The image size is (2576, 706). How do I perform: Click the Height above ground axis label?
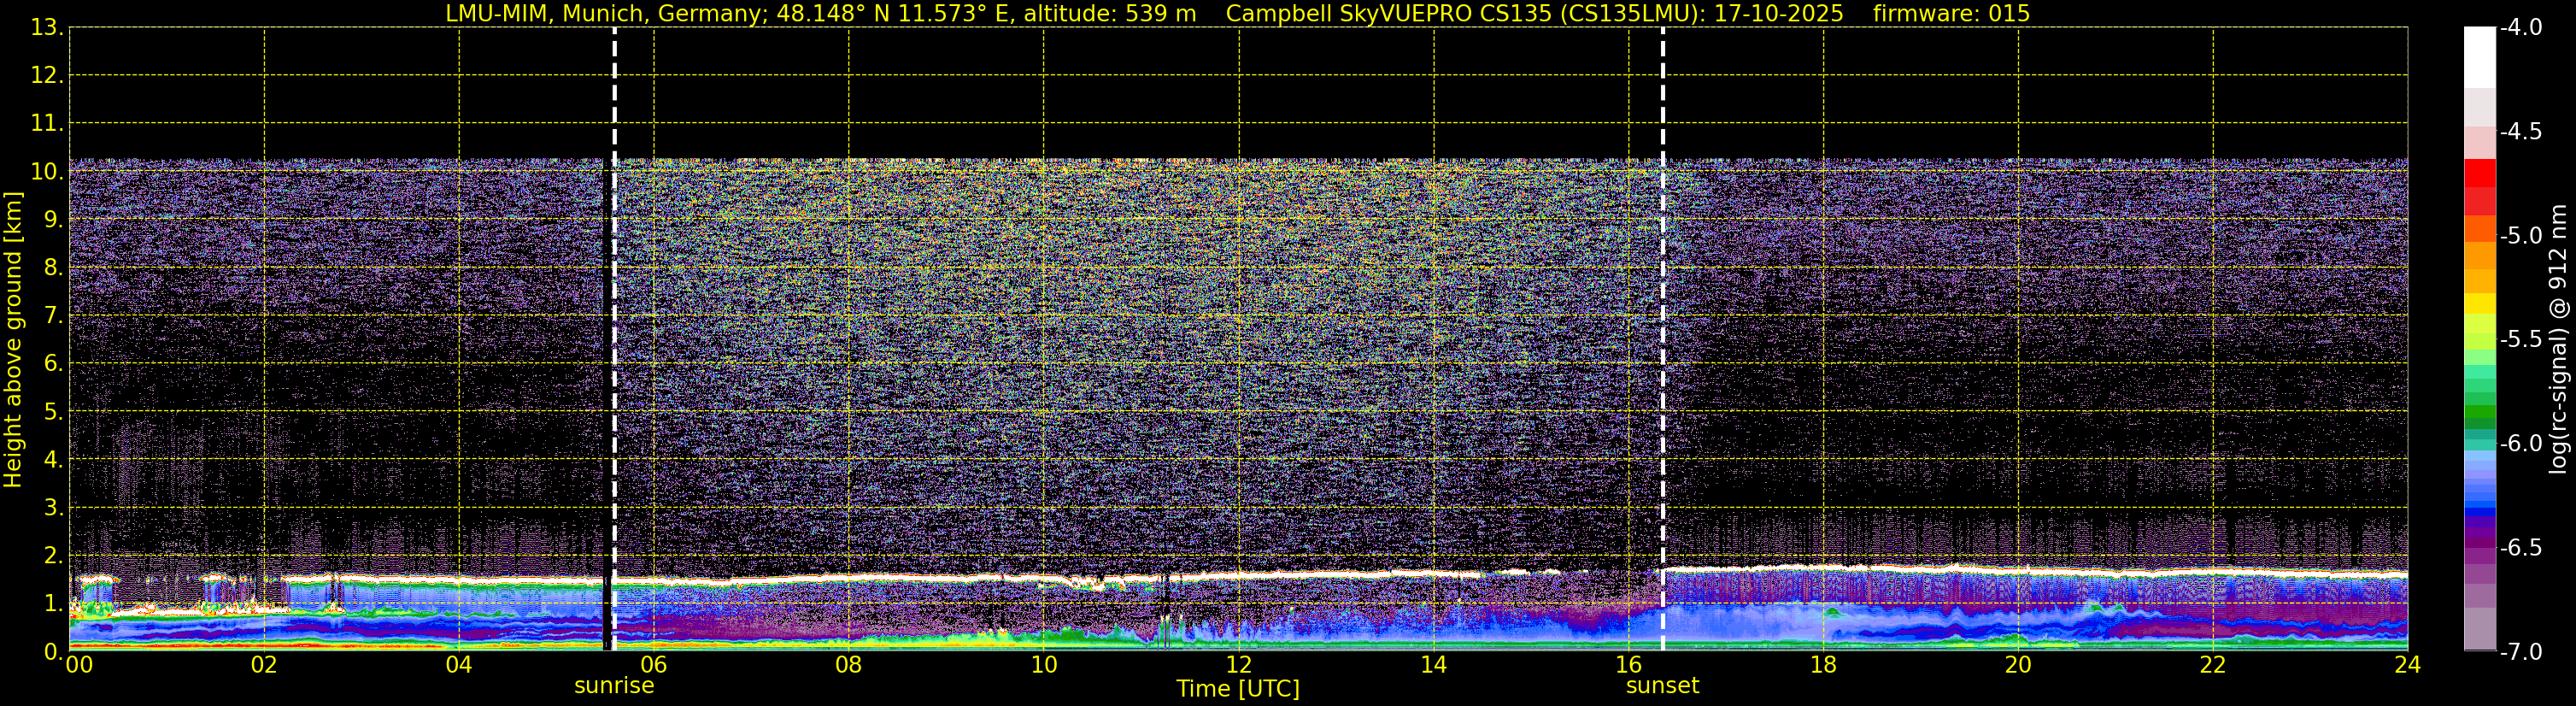point(13,339)
